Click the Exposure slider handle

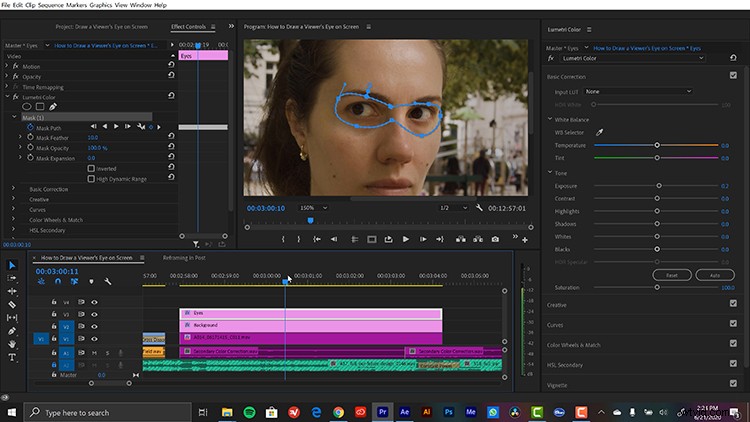pyautogui.click(x=659, y=186)
